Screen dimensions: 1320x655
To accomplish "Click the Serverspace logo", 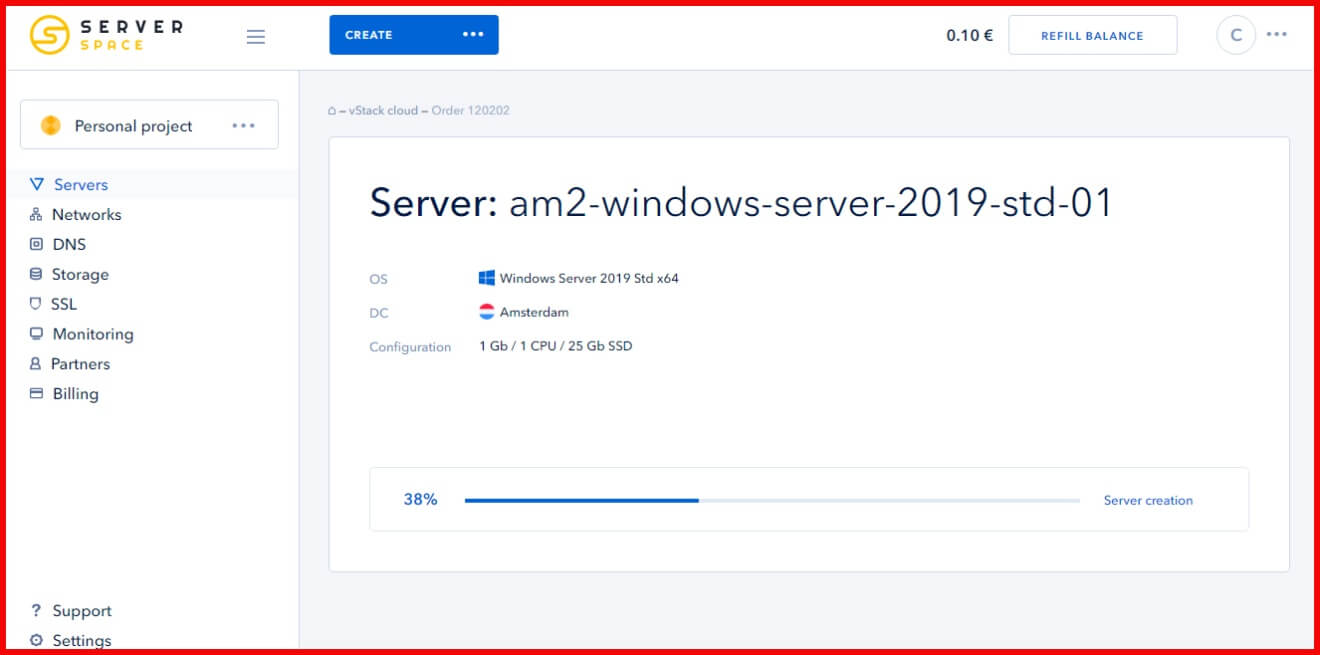I will click(106, 35).
